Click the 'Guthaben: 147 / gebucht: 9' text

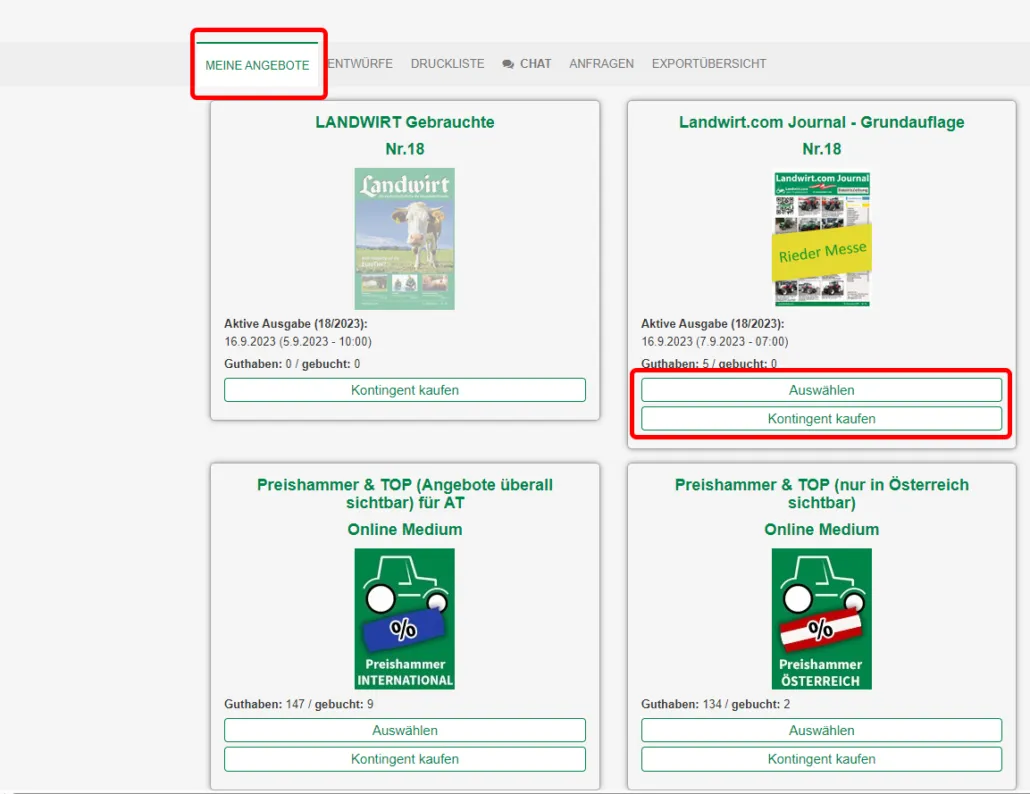(299, 704)
